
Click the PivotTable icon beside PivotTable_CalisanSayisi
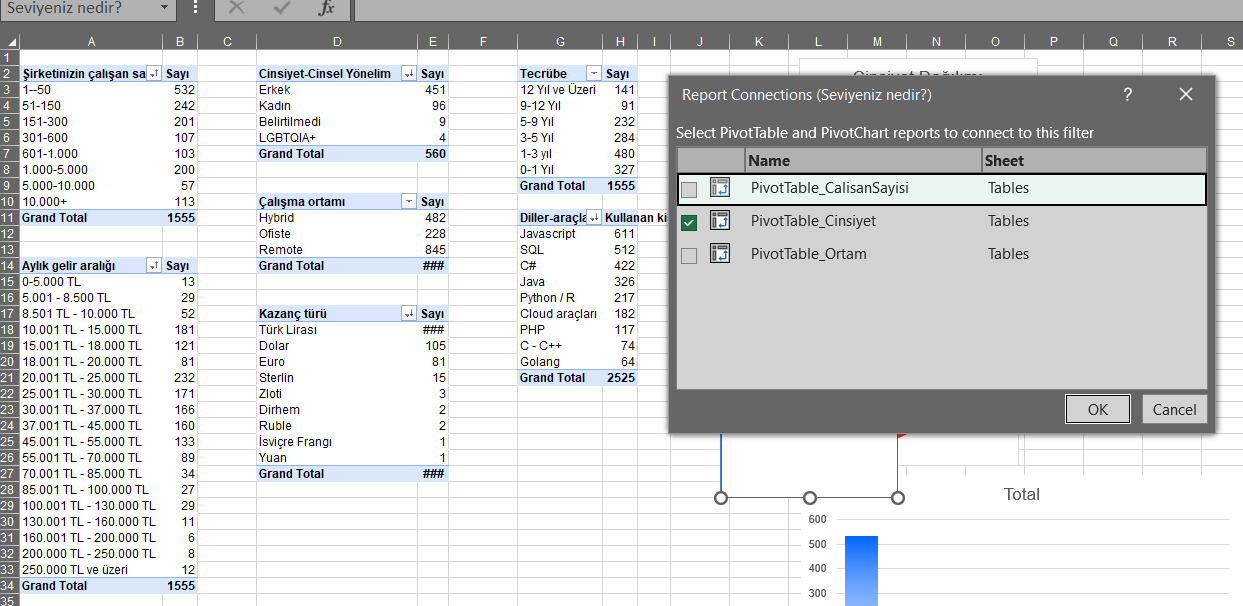(x=721, y=188)
